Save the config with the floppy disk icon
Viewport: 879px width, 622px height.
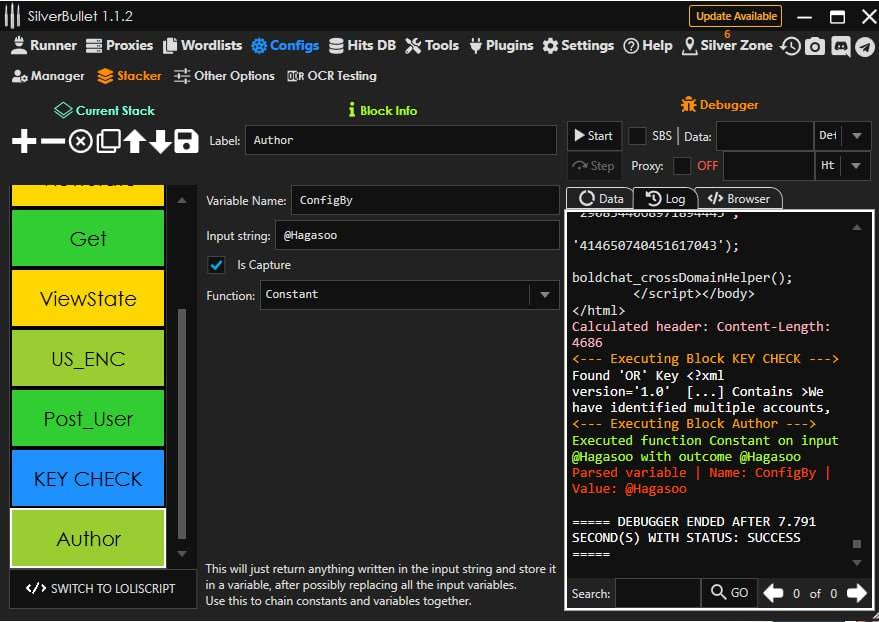point(186,141)
